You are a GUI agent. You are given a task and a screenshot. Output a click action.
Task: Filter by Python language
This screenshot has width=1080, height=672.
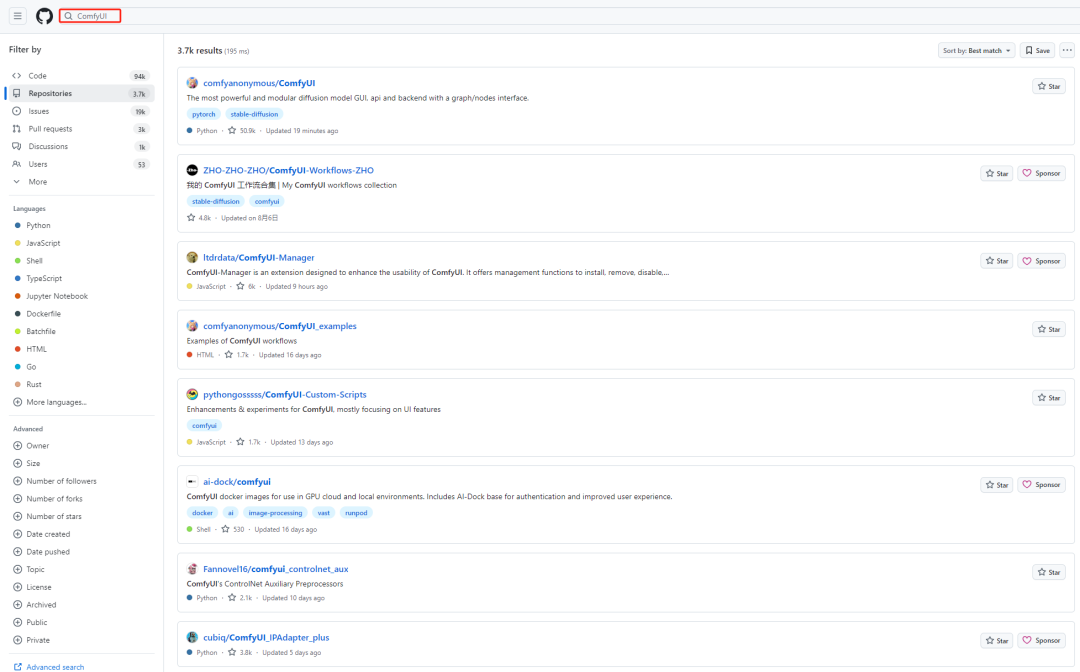click(38, 225)
